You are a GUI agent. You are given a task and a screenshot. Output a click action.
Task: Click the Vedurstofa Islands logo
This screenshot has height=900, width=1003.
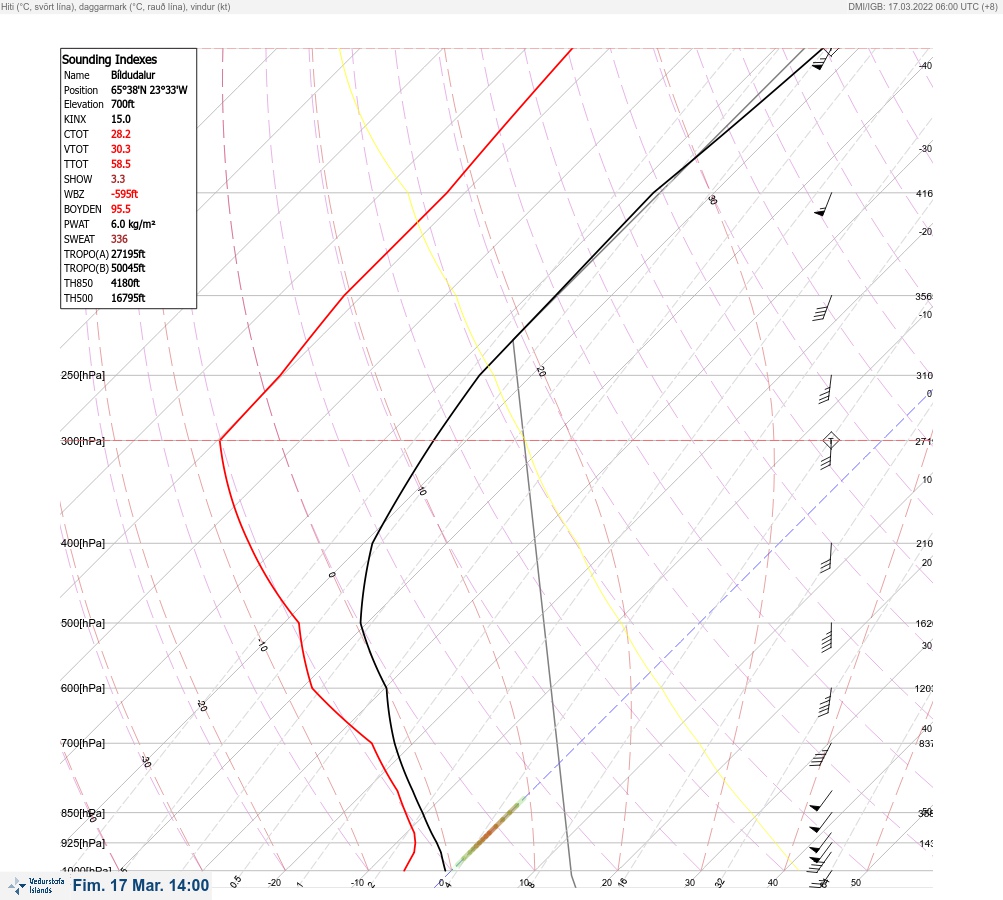coord(36,885)
